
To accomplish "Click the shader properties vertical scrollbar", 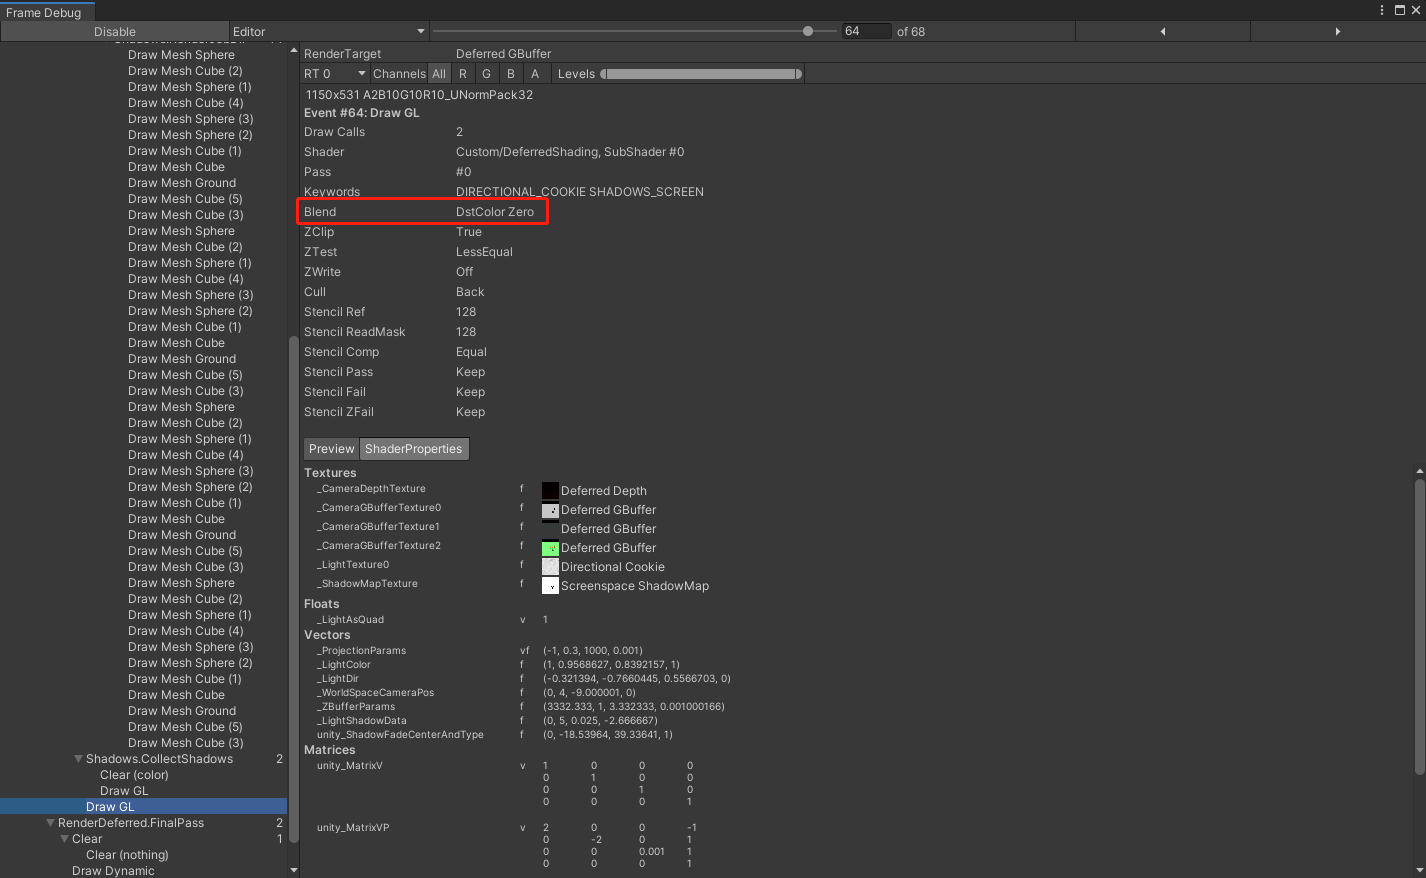I will 1419,626.
